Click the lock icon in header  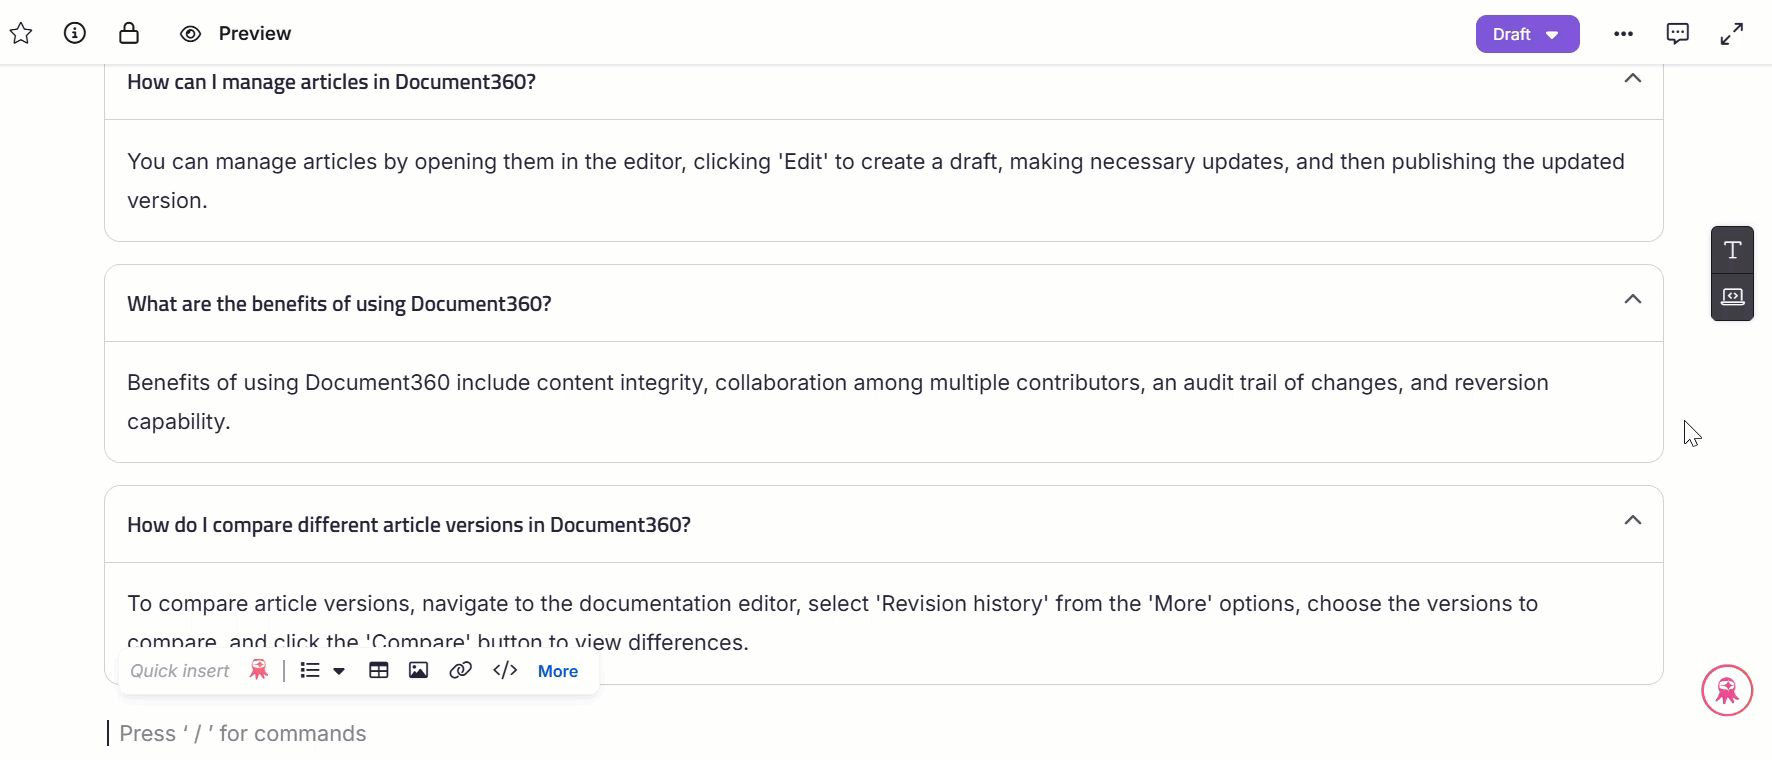coord(129,34)
